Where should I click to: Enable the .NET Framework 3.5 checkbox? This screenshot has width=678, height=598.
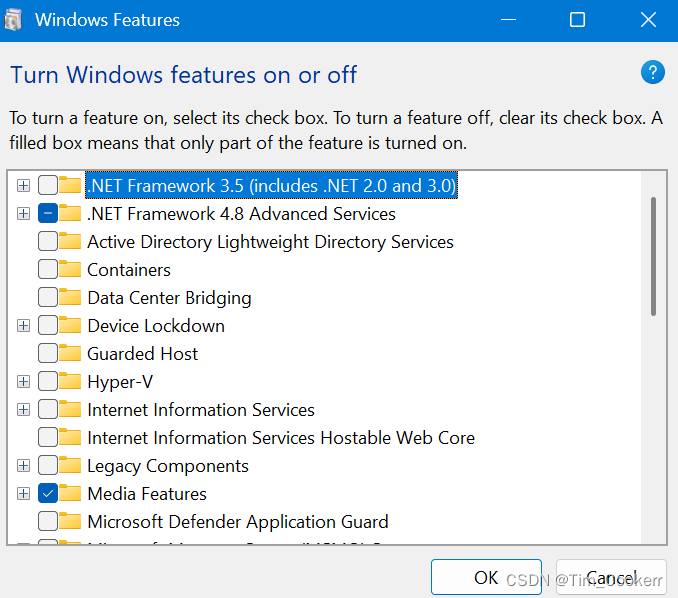48,185
